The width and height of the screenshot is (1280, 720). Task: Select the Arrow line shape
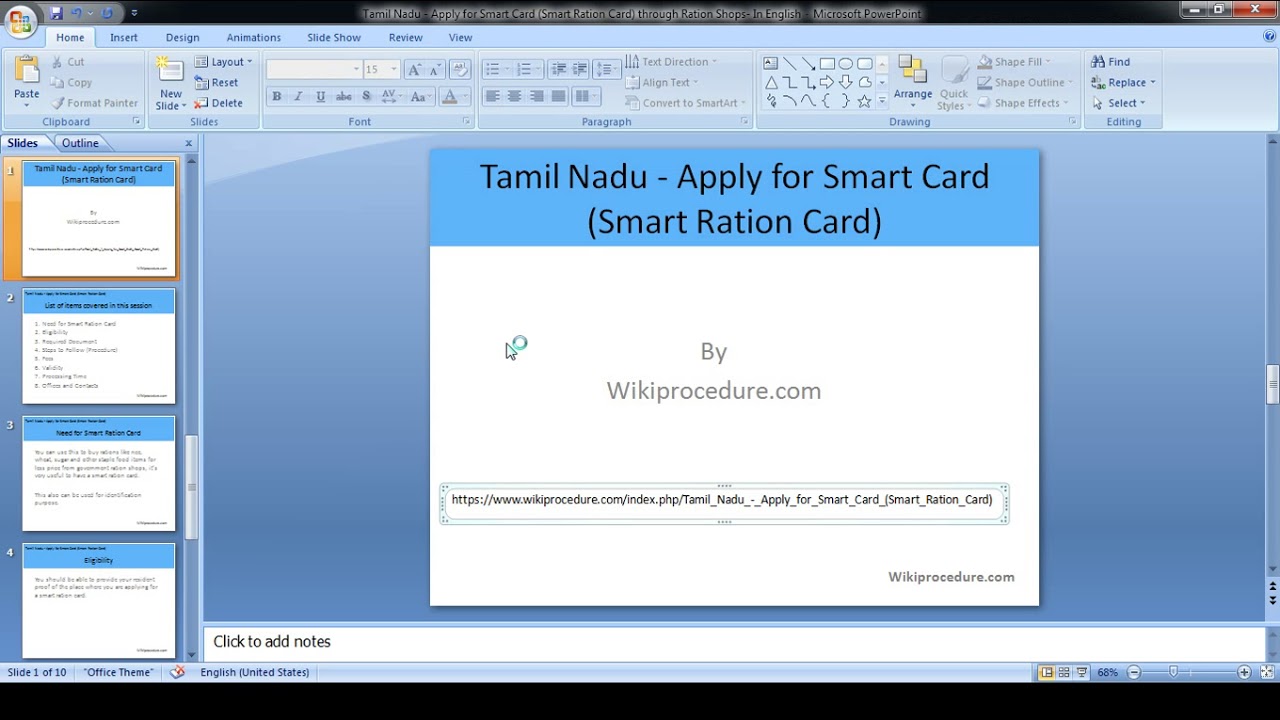click(x=808, y=63)
